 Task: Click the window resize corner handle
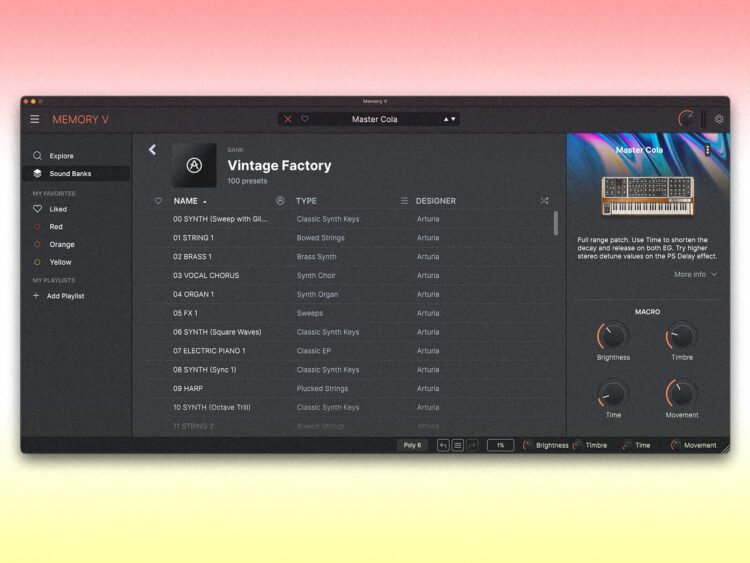[x=726, y=449]
